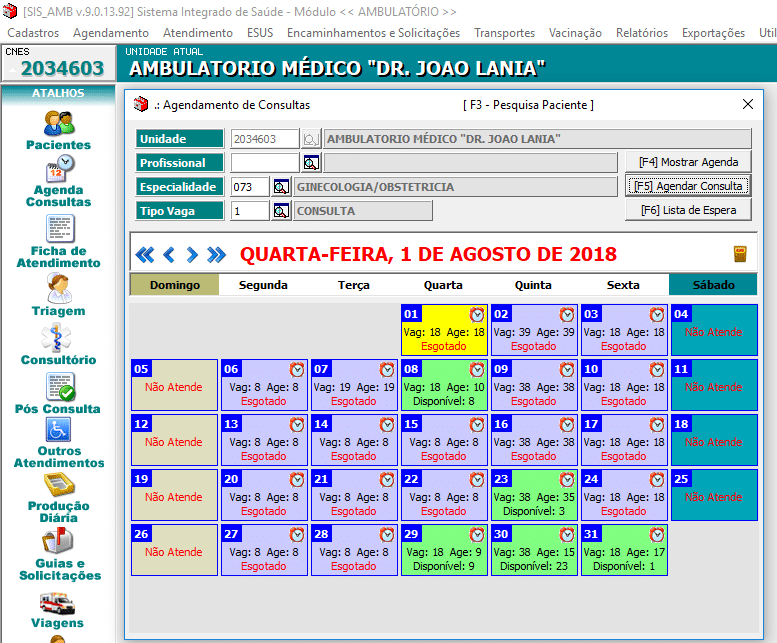Open the Ficha de Atendimento shortcut
777x643 pixels.
tap(58, 241)
